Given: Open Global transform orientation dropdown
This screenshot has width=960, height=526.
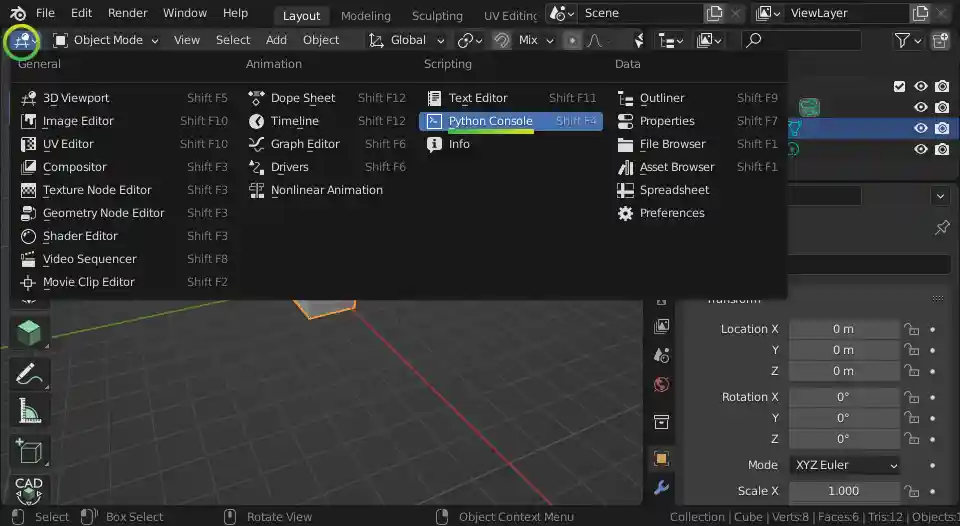Looking at the screenshot, I should point(407,40).
